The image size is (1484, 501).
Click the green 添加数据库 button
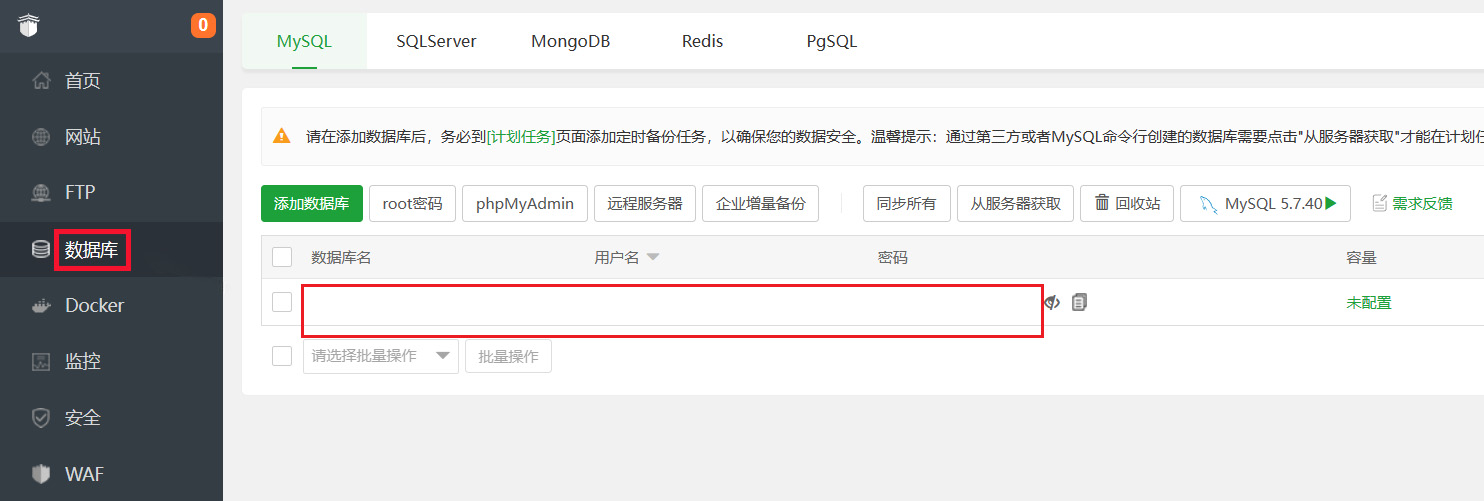point(312,203)
